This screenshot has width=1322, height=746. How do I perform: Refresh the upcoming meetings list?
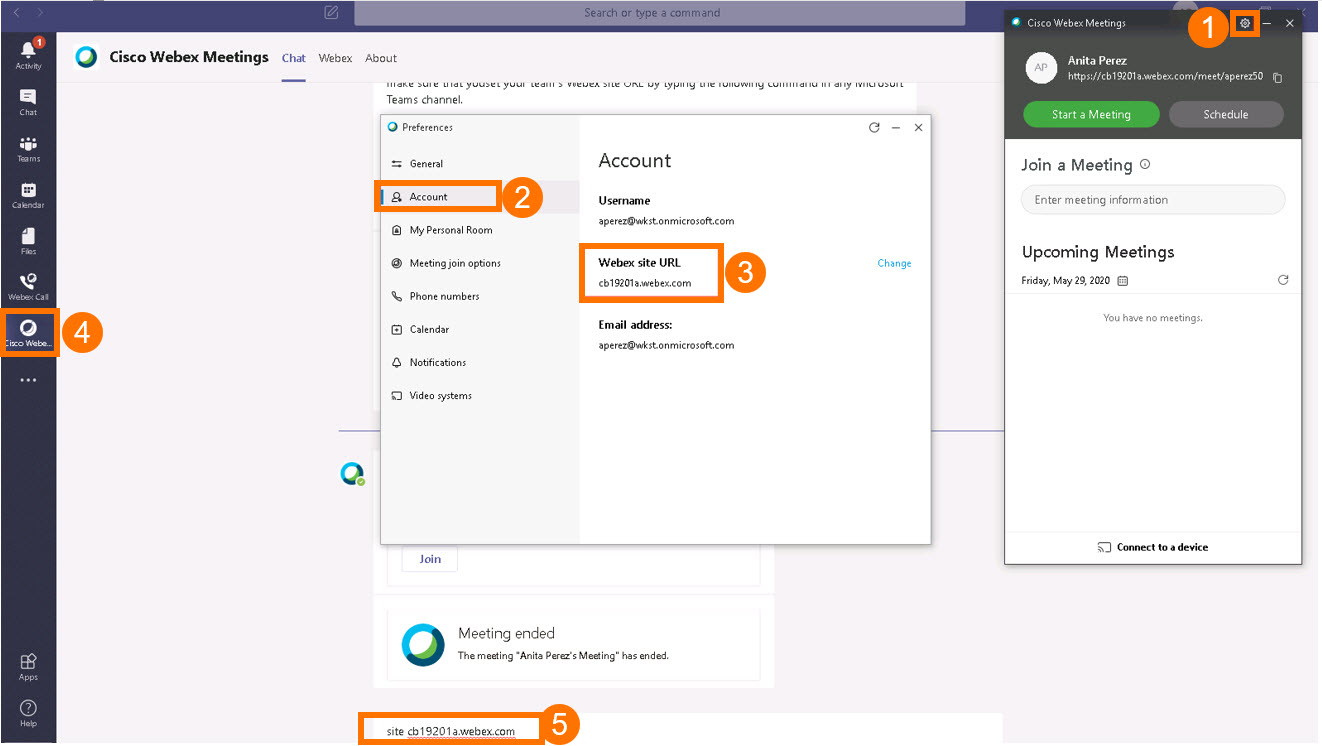coord(1283,281)
